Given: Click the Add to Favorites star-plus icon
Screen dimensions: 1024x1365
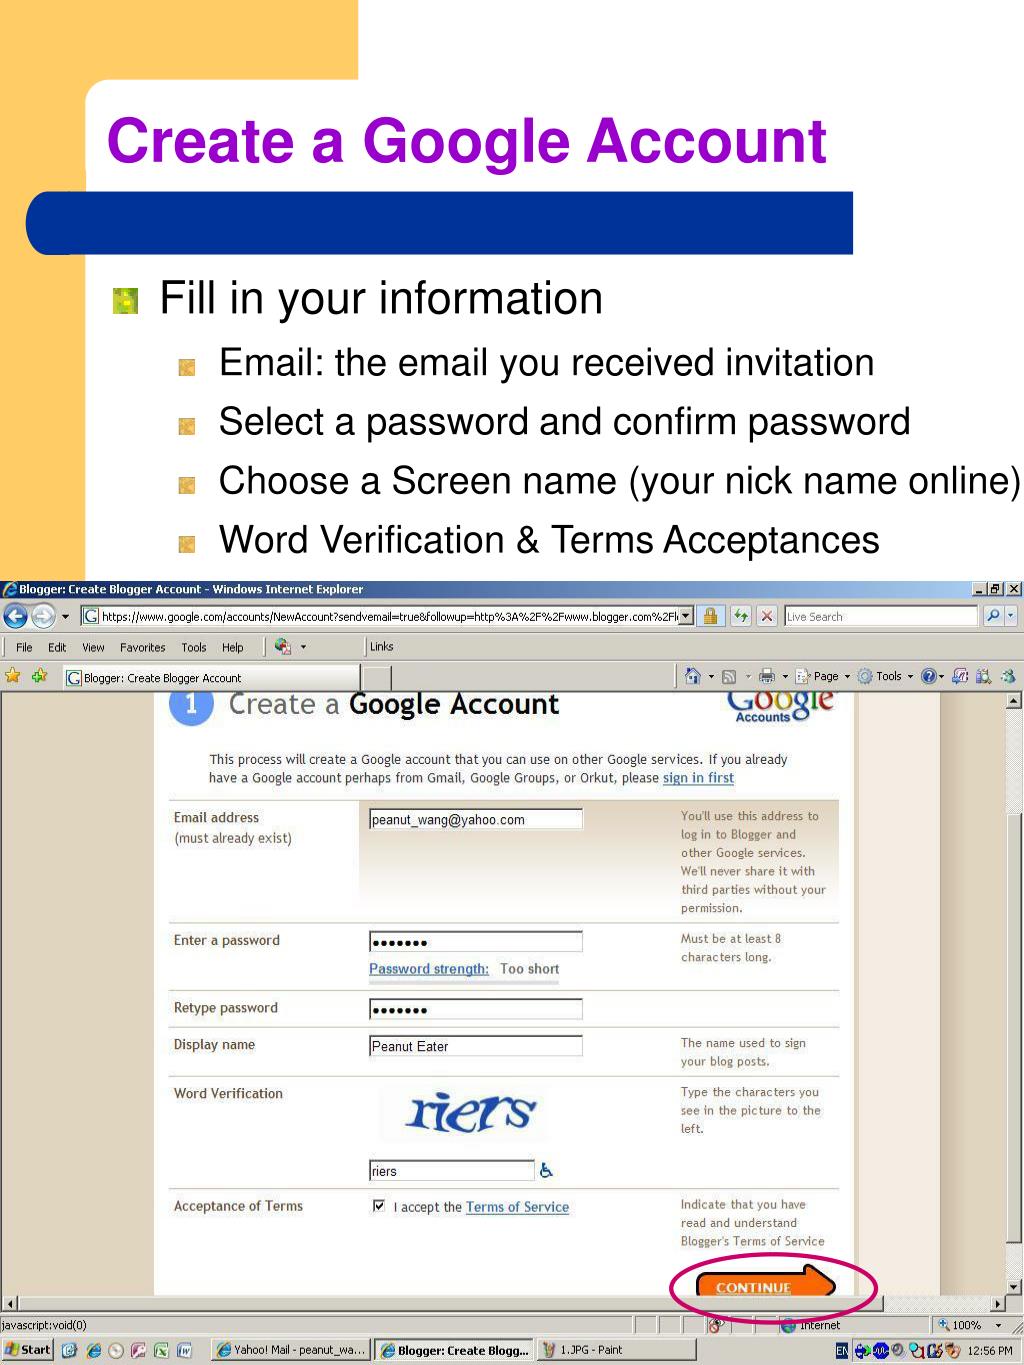Looking at the screenshot, I should pos(40,676).
